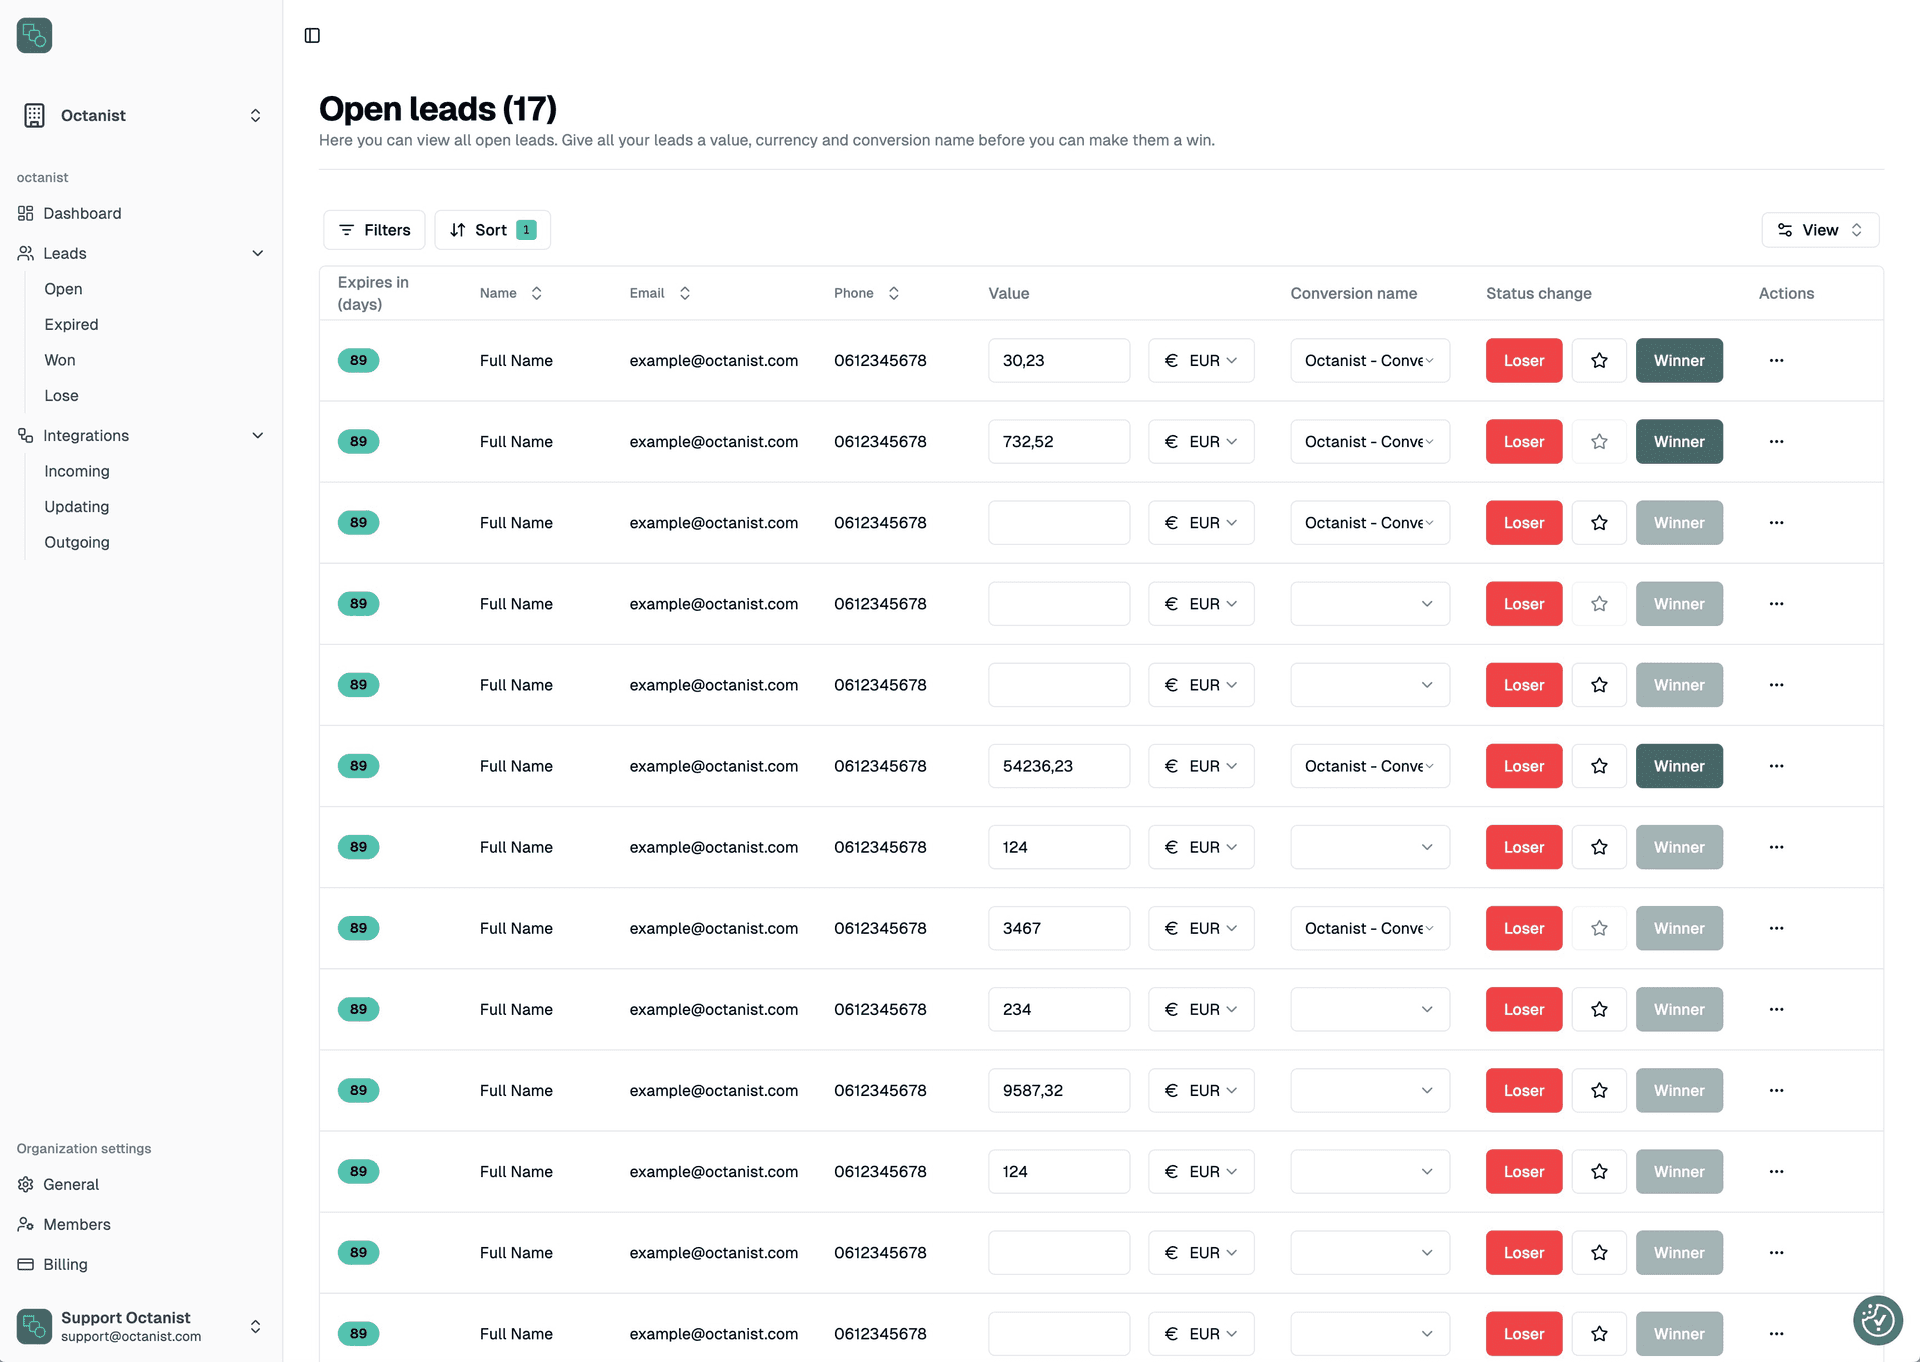Click the Octanist logo at top left
The height and width of the screenshot is (1362, 1920).
pos(35,36)
